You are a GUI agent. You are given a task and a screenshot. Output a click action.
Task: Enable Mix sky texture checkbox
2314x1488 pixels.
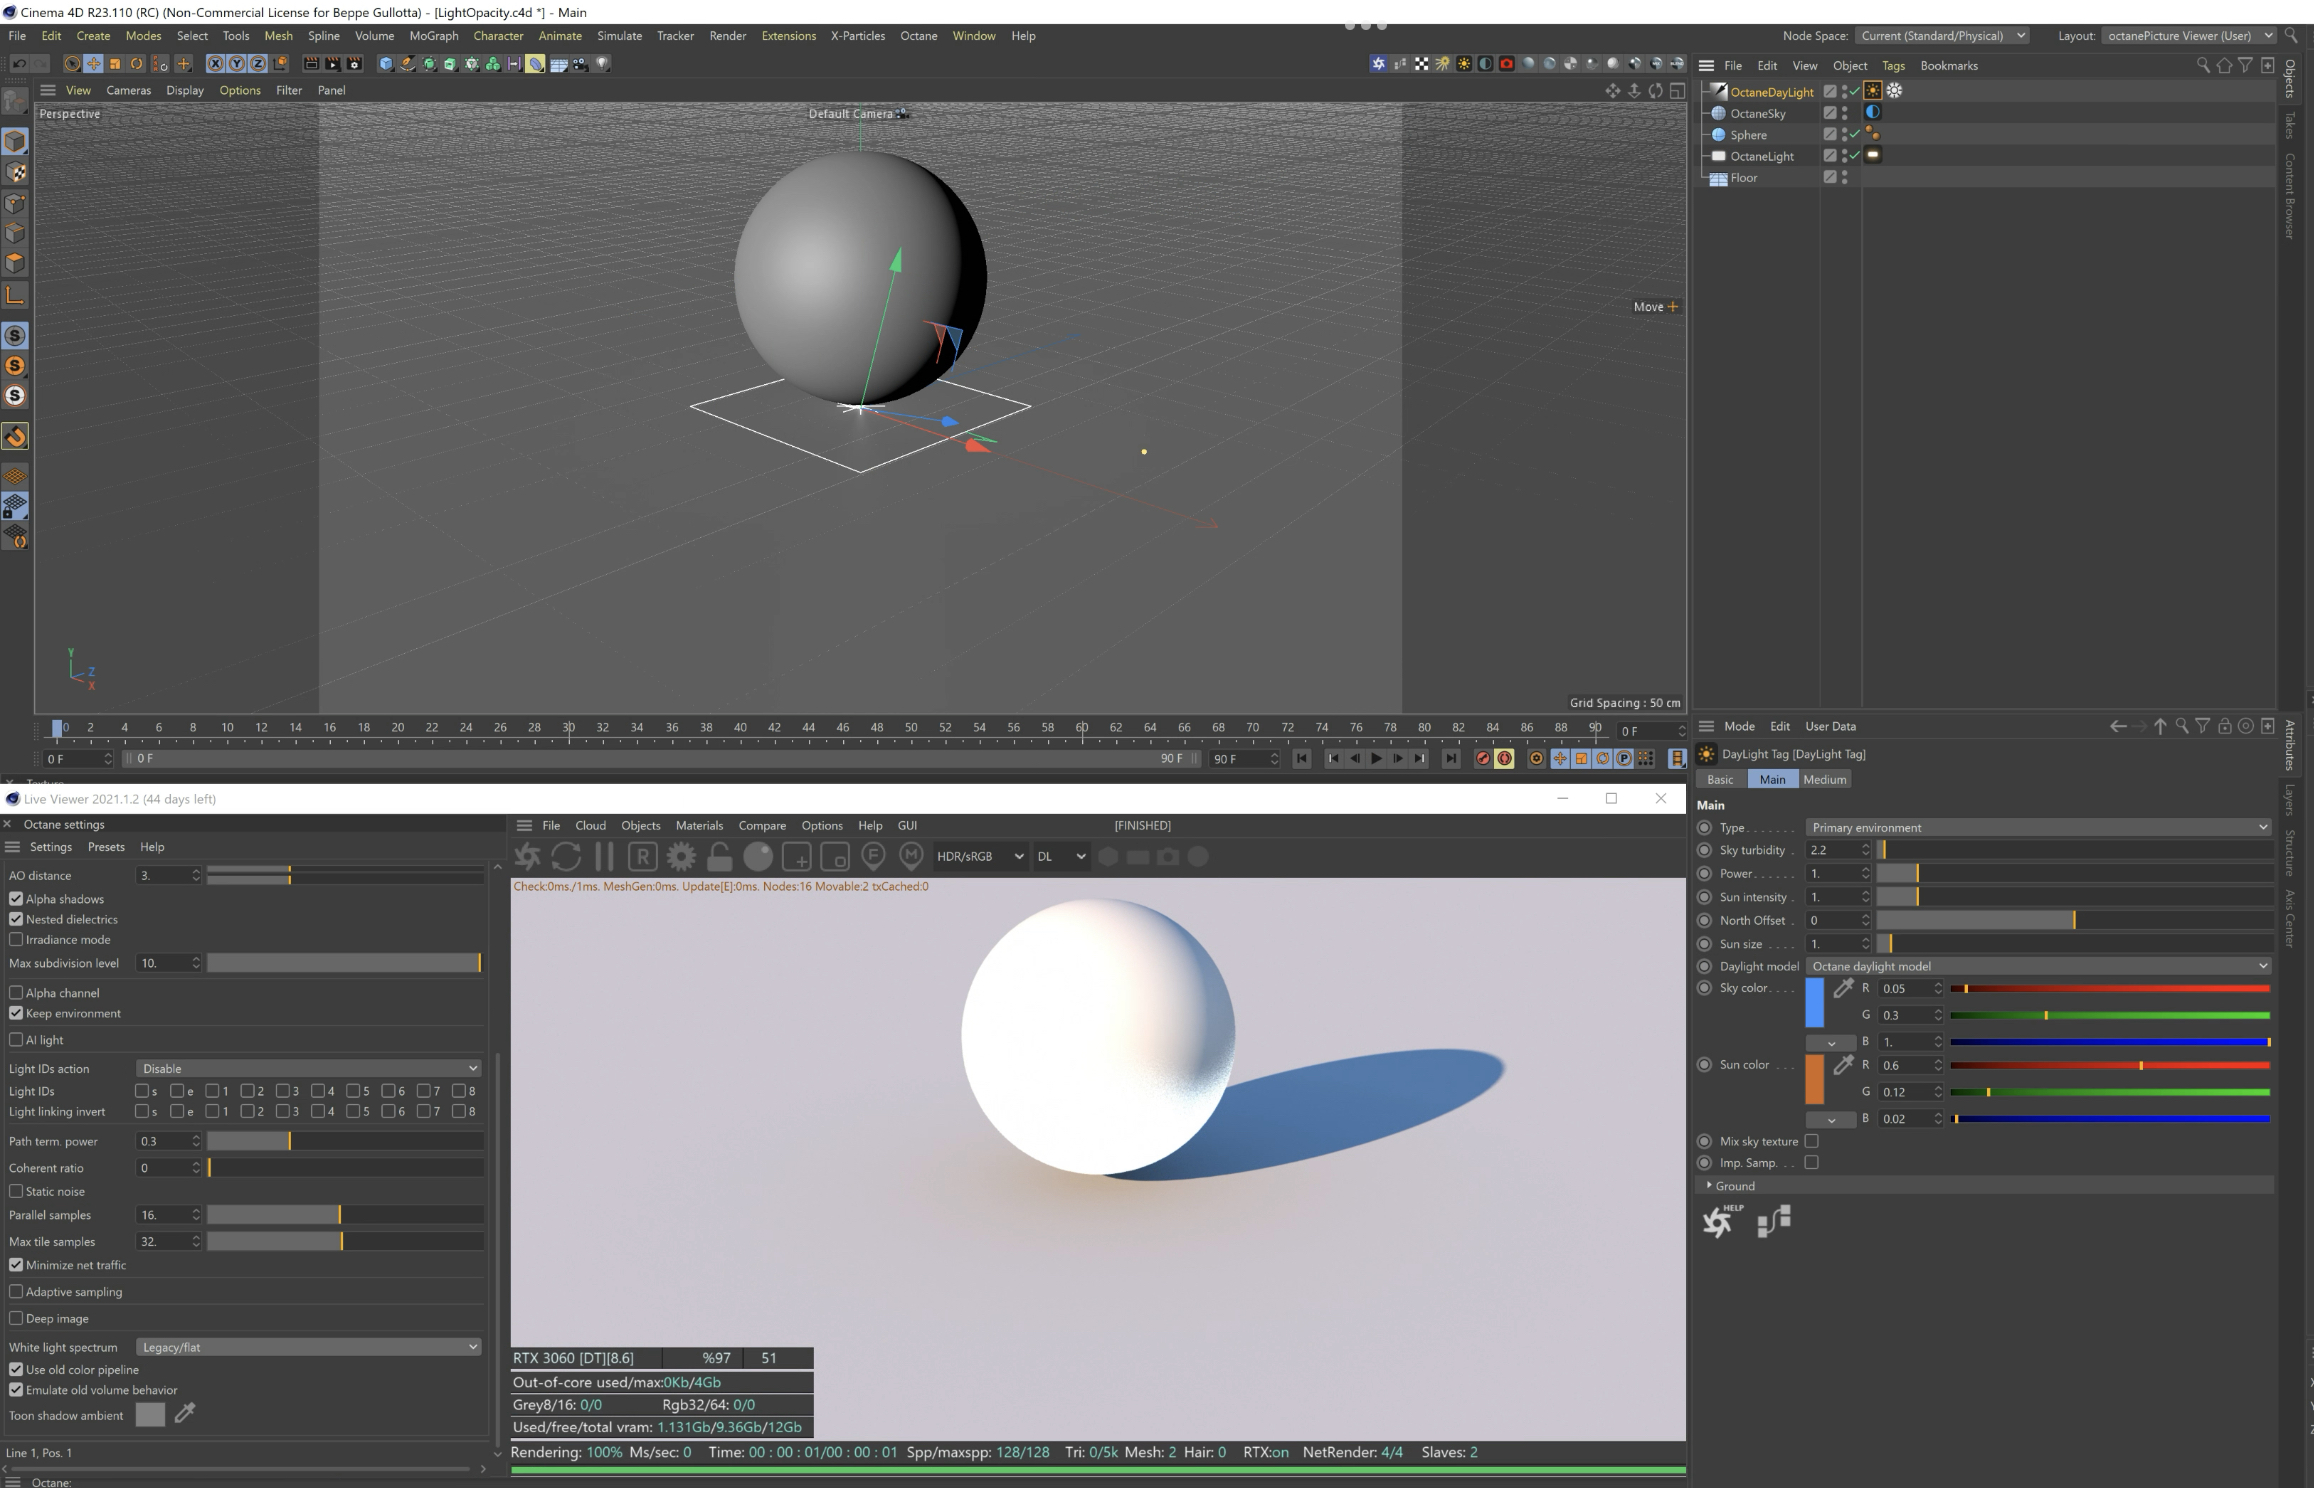[1811, 1141]
